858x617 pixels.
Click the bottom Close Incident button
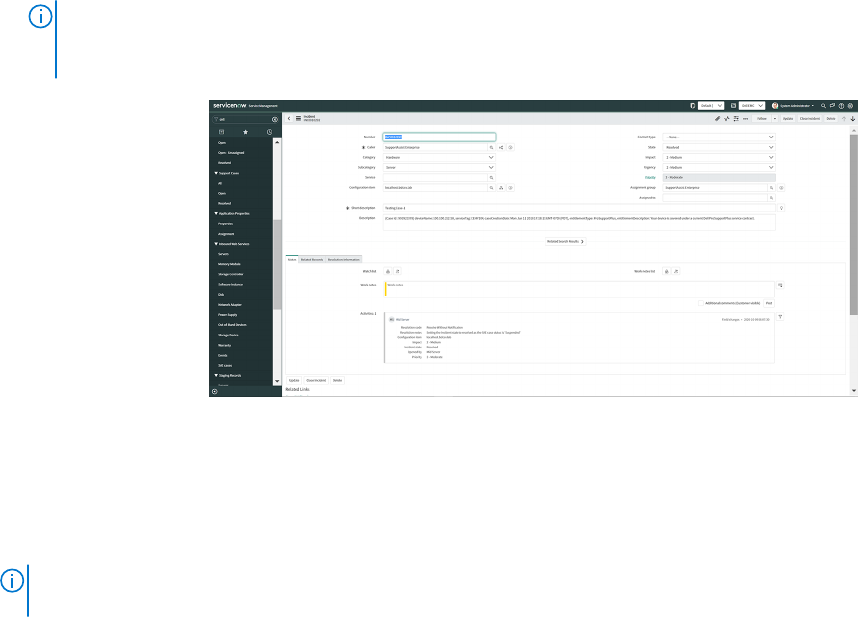point(316,380)
